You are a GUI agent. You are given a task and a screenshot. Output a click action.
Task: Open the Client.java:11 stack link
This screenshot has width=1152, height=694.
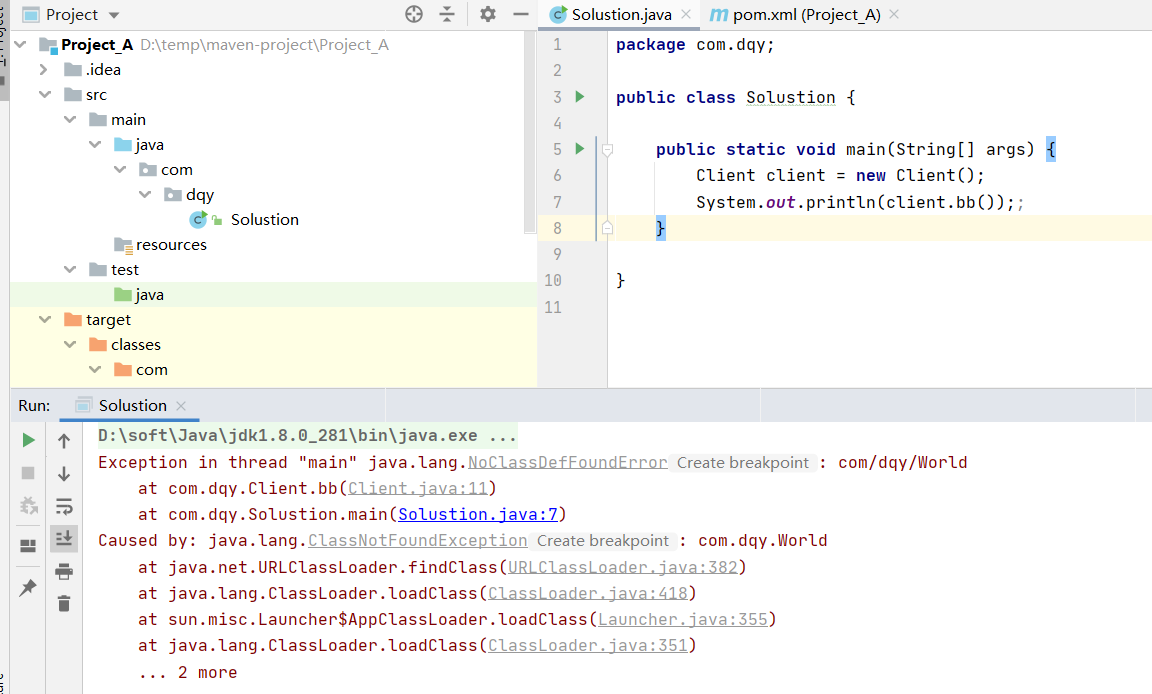click(x=417, y=488)
